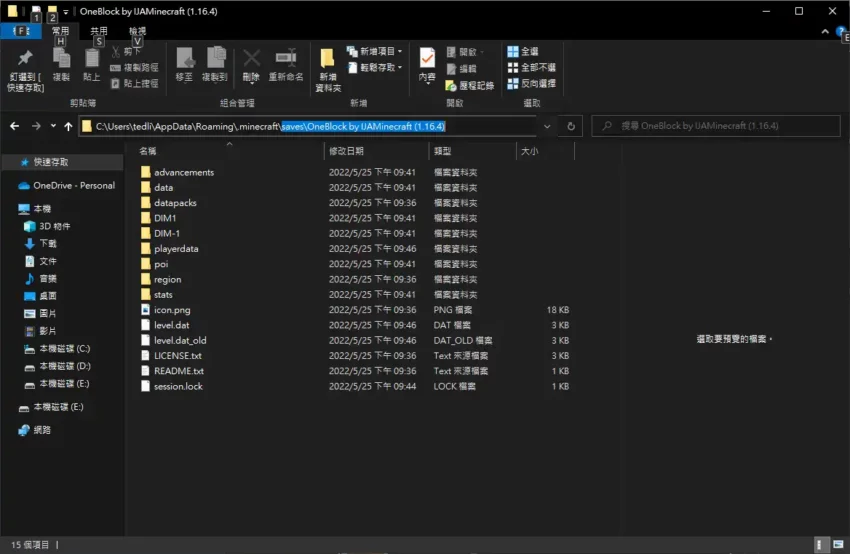850x554 pixels.
Task: Click the Copy path icon
Action: (x=115, y=68)
